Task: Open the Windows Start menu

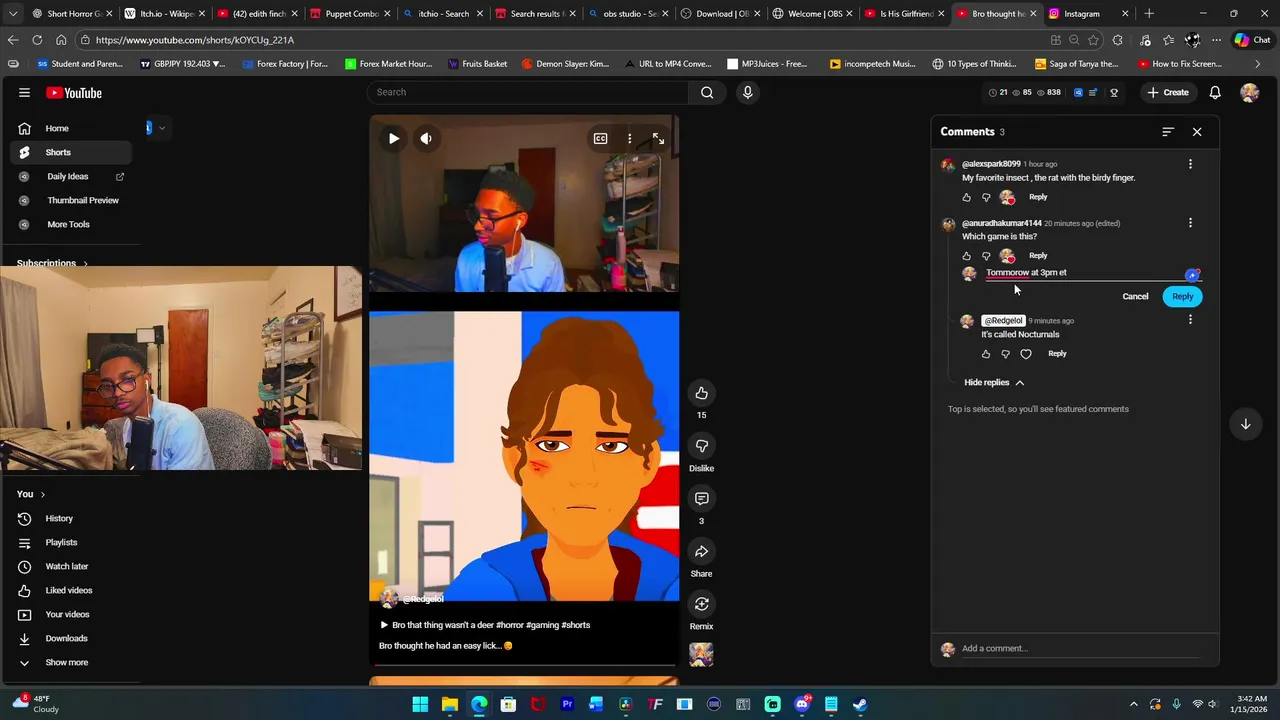Action: (x=421, y=704)
